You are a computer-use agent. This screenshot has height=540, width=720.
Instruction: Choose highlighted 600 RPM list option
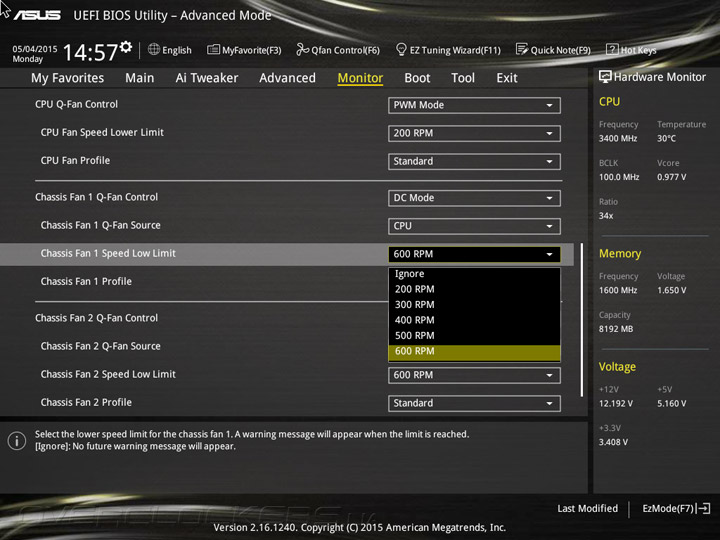tap(474, 352)
